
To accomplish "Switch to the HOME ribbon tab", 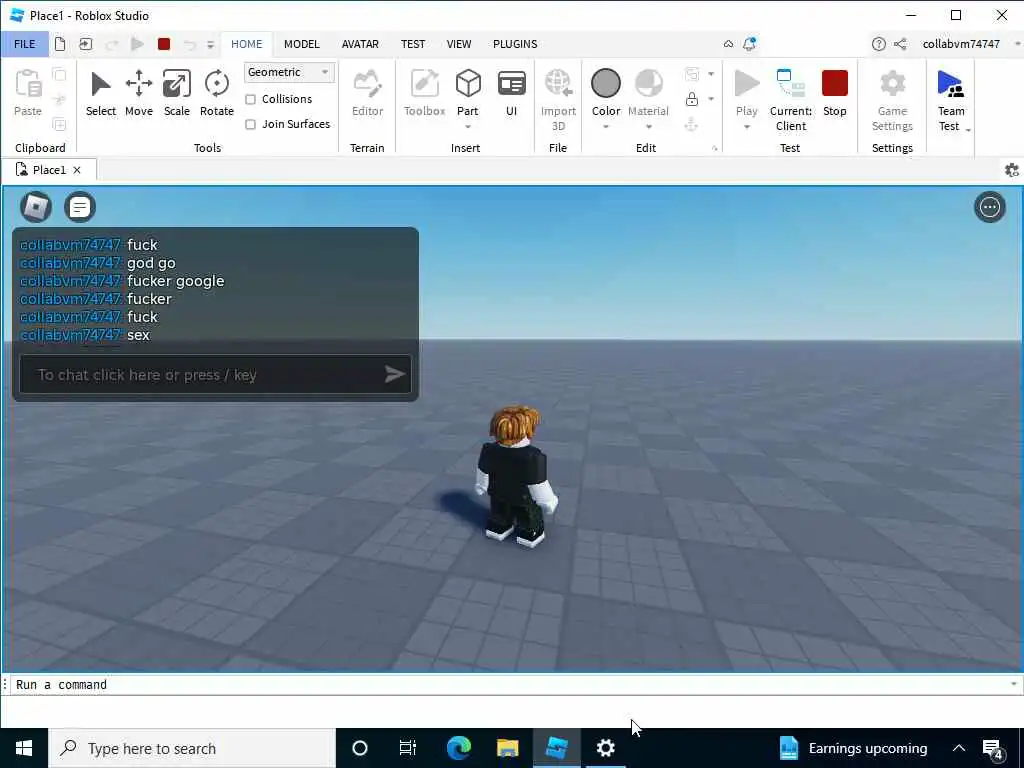I will pyautogui.click(x=246, y=44).
